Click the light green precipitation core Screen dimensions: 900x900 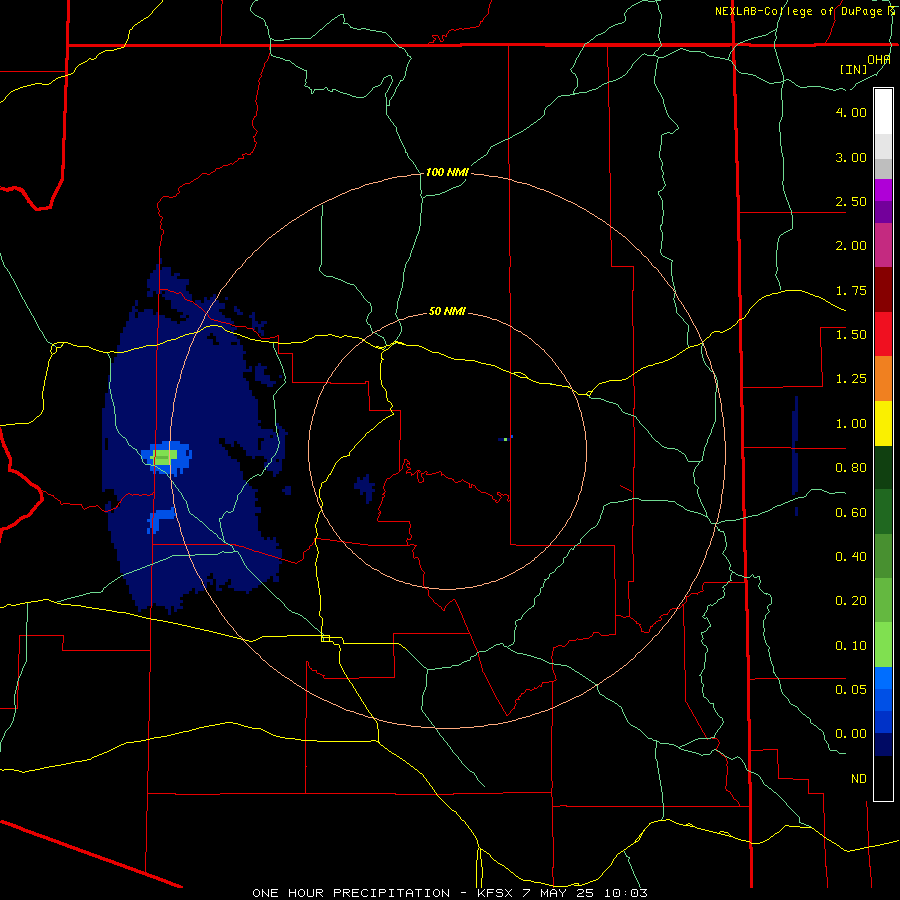pos(163,457)
